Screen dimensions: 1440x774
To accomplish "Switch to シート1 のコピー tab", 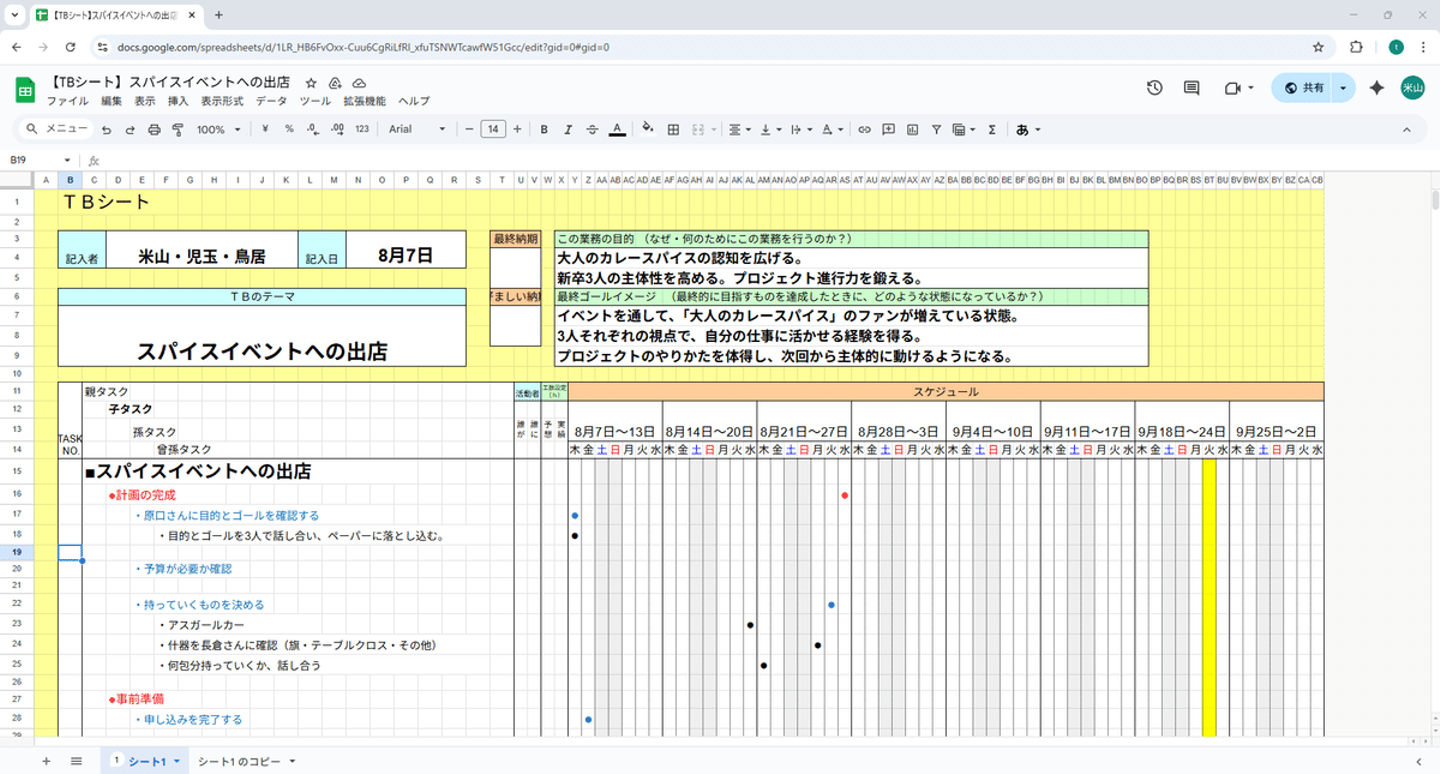I will (x=239, y=762).
